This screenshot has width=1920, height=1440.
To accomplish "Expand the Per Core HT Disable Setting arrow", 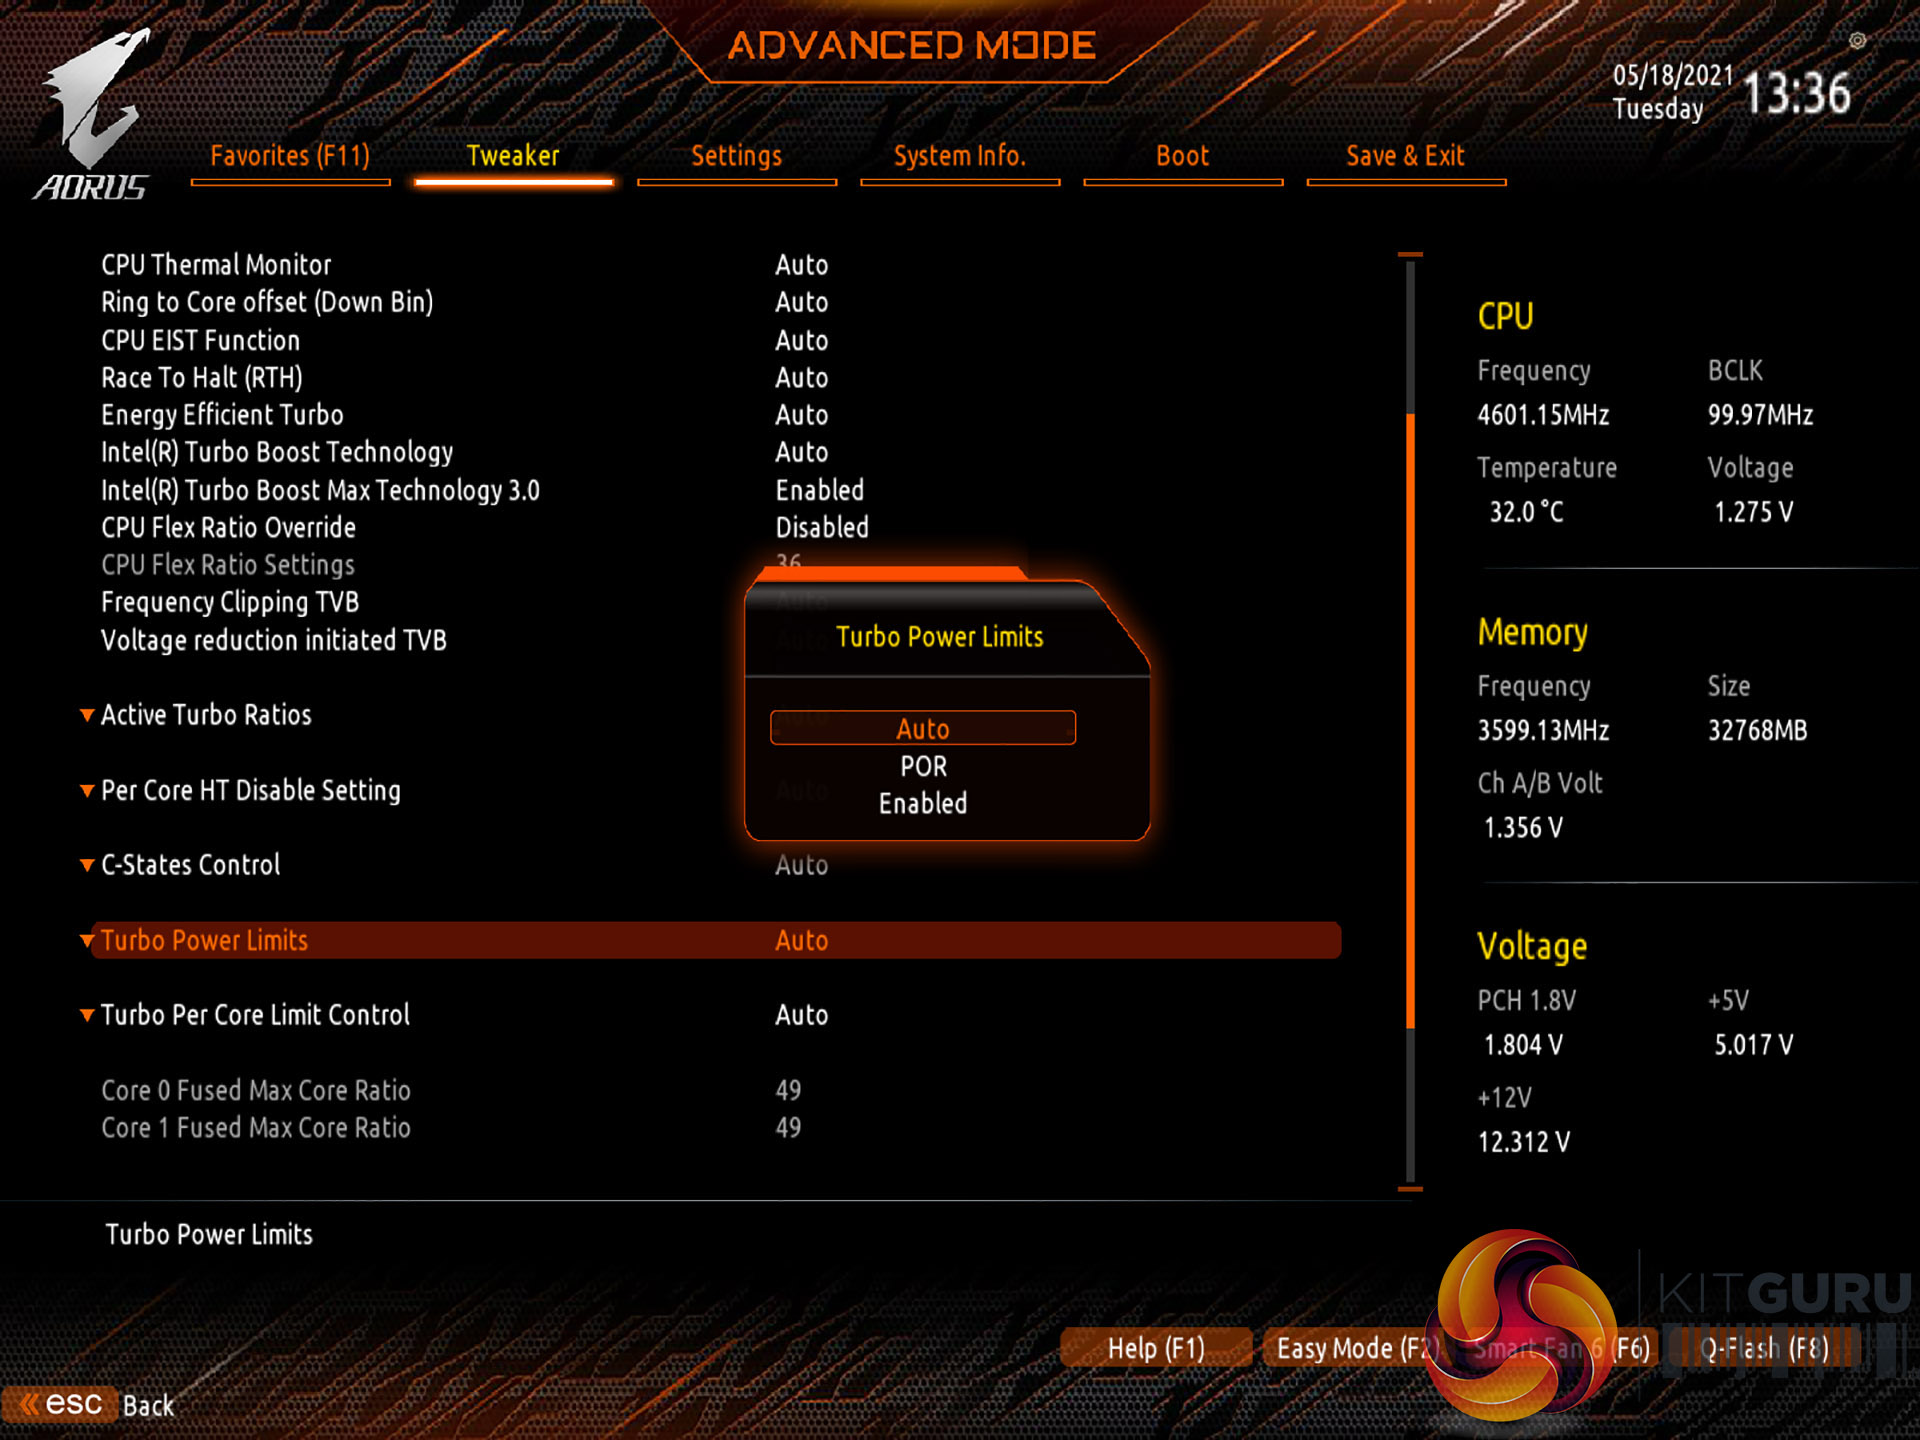I will [87, 790].
